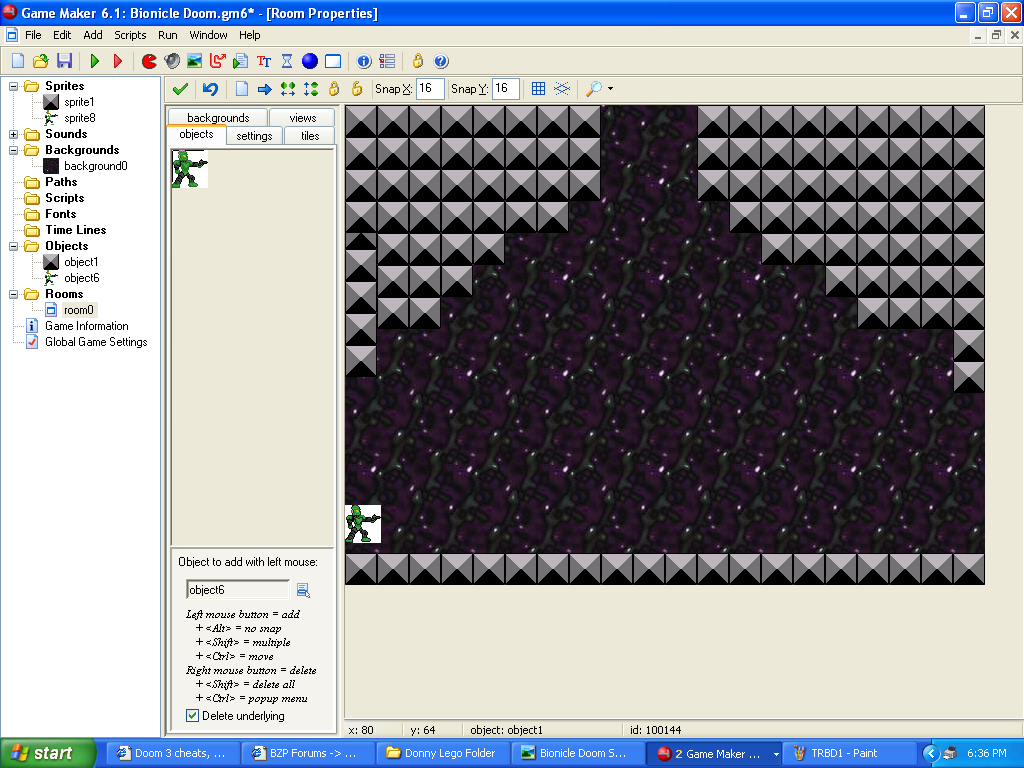
Task: Switch to the settings tab
Action: (254, 136)
